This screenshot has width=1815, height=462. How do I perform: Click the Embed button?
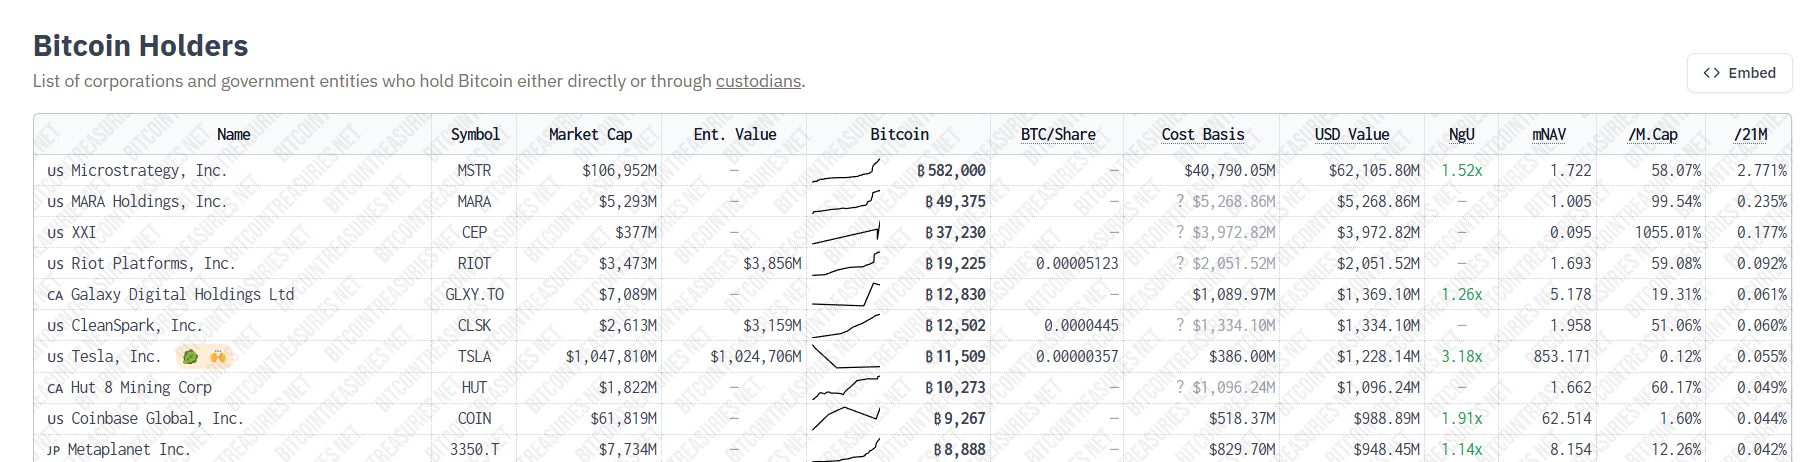point(1739,73)
